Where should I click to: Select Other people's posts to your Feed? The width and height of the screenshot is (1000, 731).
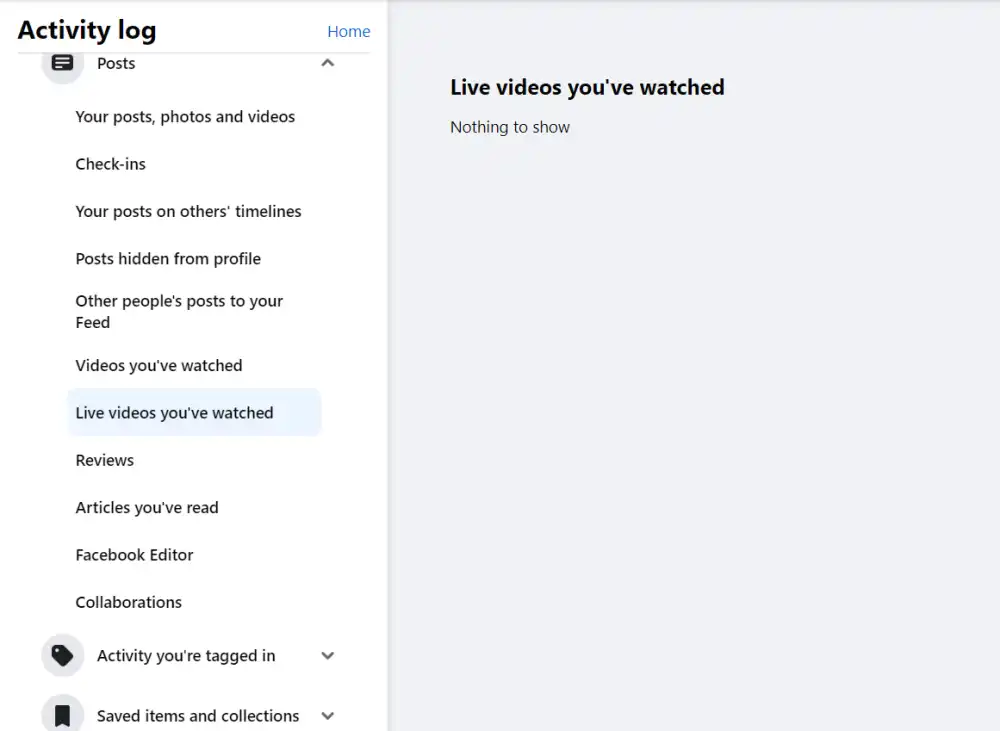[179, 311]
